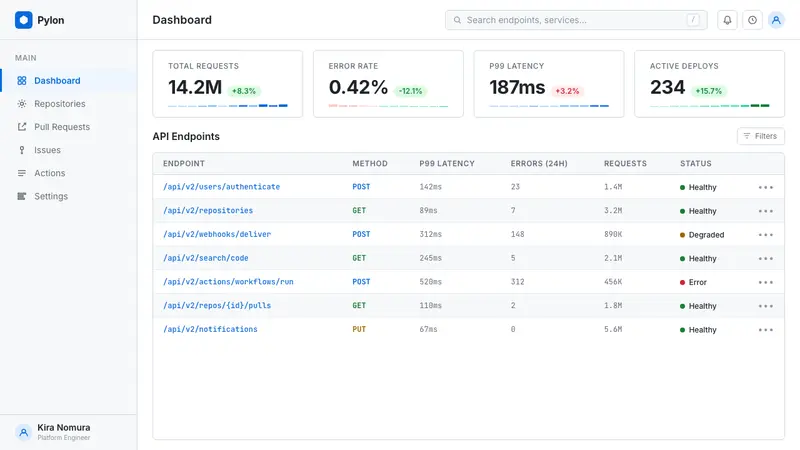Click the Active Deploys sparkline
800x450 pixels.
(709, 106)
